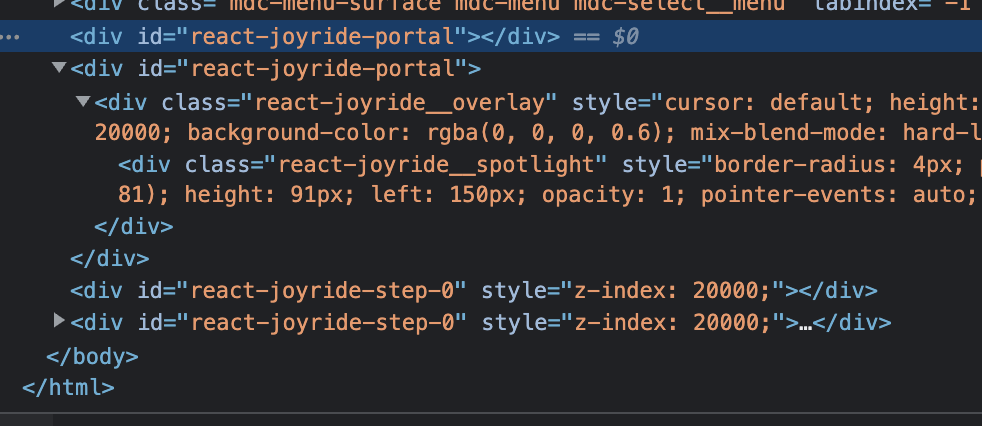Image resolution: width=982 pixels, height=426 pixels.
Task: Expand the collapsed react-joyride-step-0 div
Action: point(59,321)
